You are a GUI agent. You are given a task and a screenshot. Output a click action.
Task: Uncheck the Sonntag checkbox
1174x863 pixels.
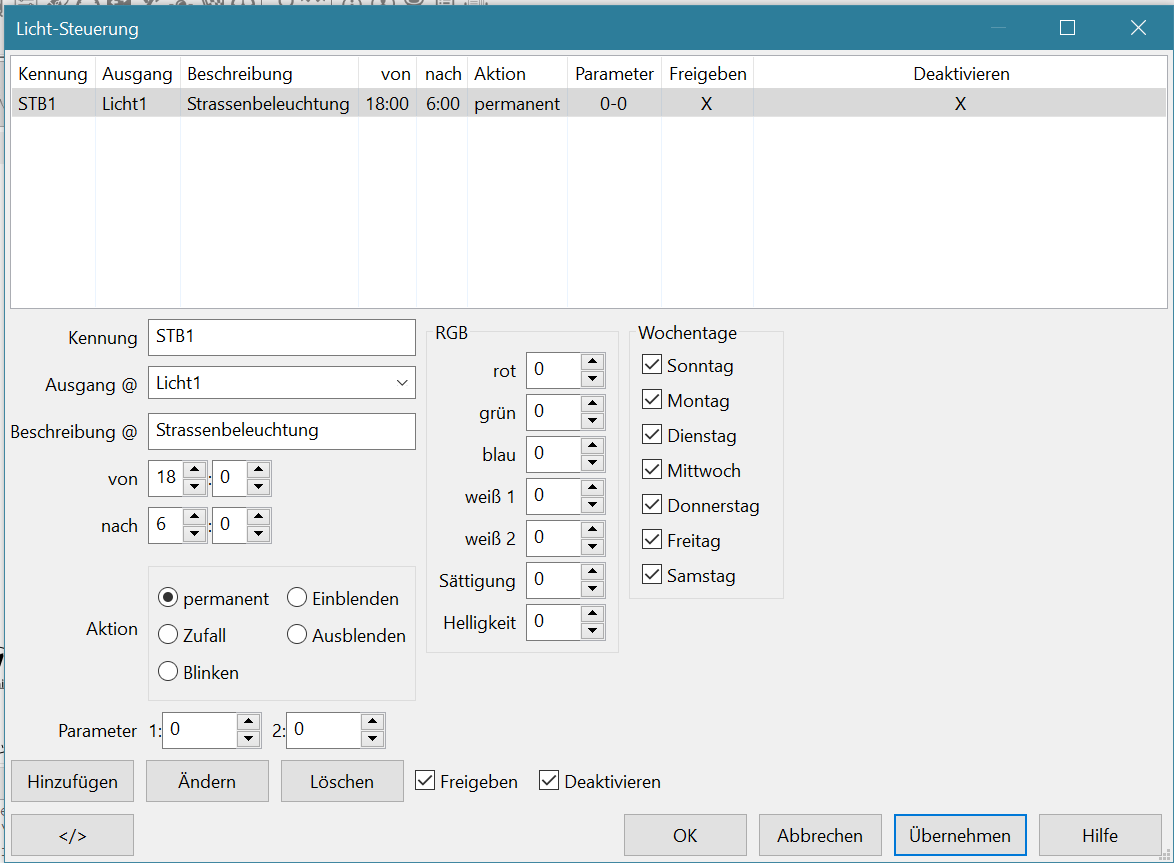[652, 366]
